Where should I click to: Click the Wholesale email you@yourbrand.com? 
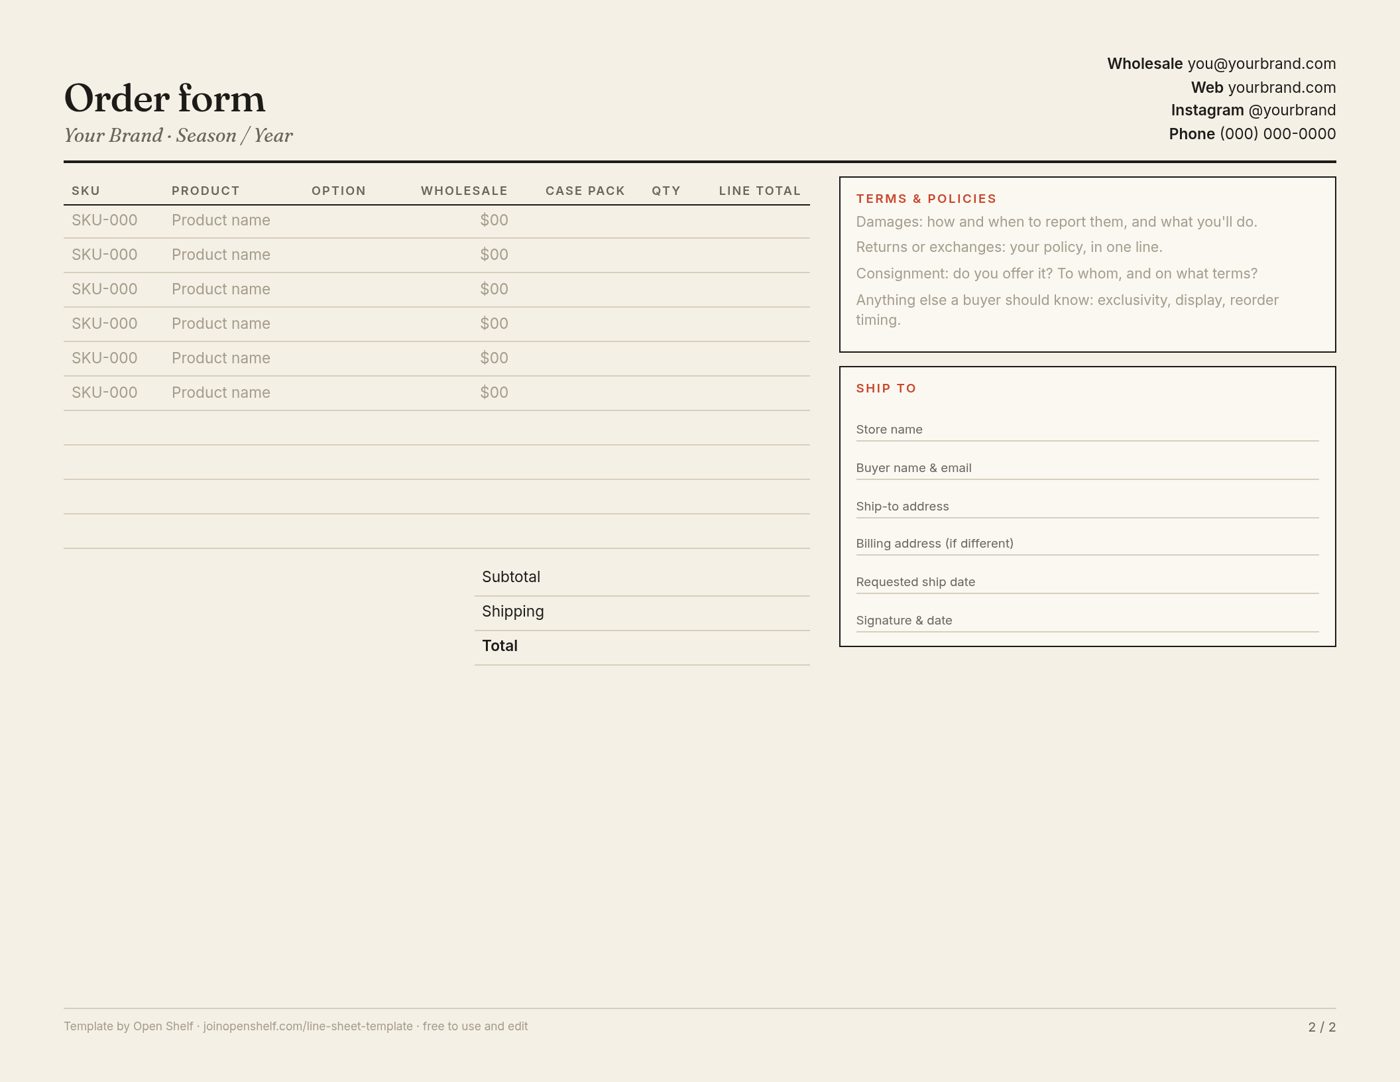(1261, 64)
